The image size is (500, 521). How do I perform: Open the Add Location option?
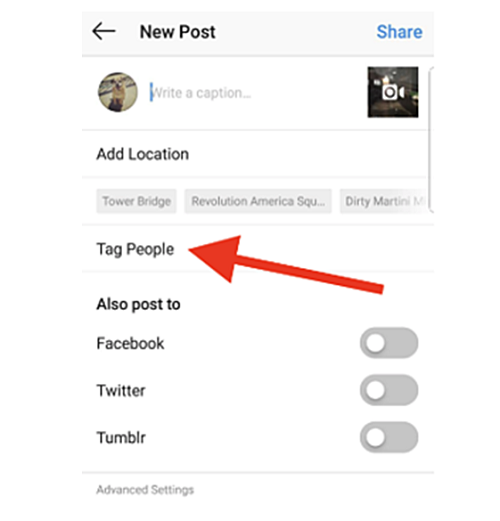tap(255, 154)
